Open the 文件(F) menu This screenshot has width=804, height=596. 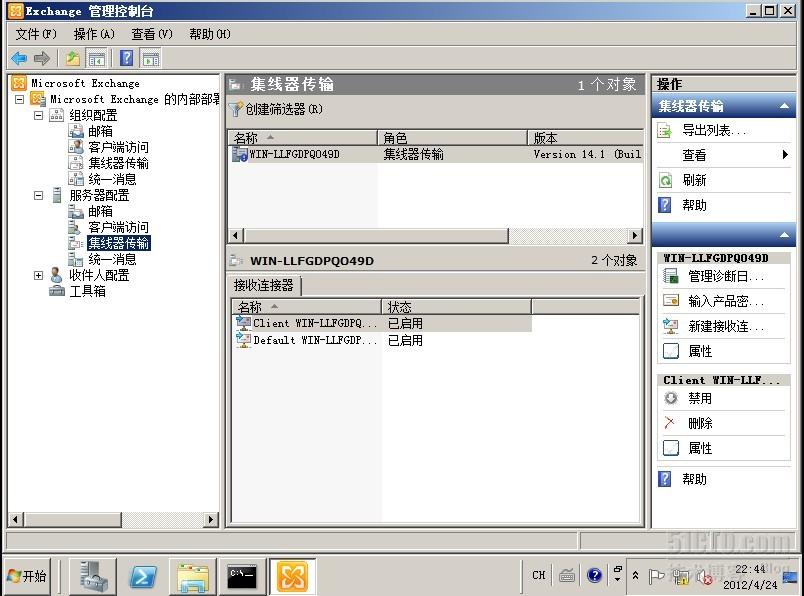36,34
